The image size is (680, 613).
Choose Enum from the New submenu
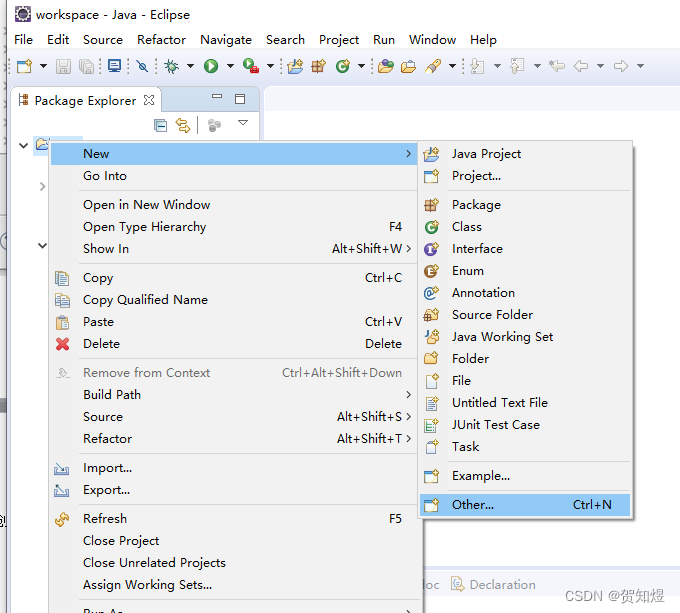click(525, 271)
